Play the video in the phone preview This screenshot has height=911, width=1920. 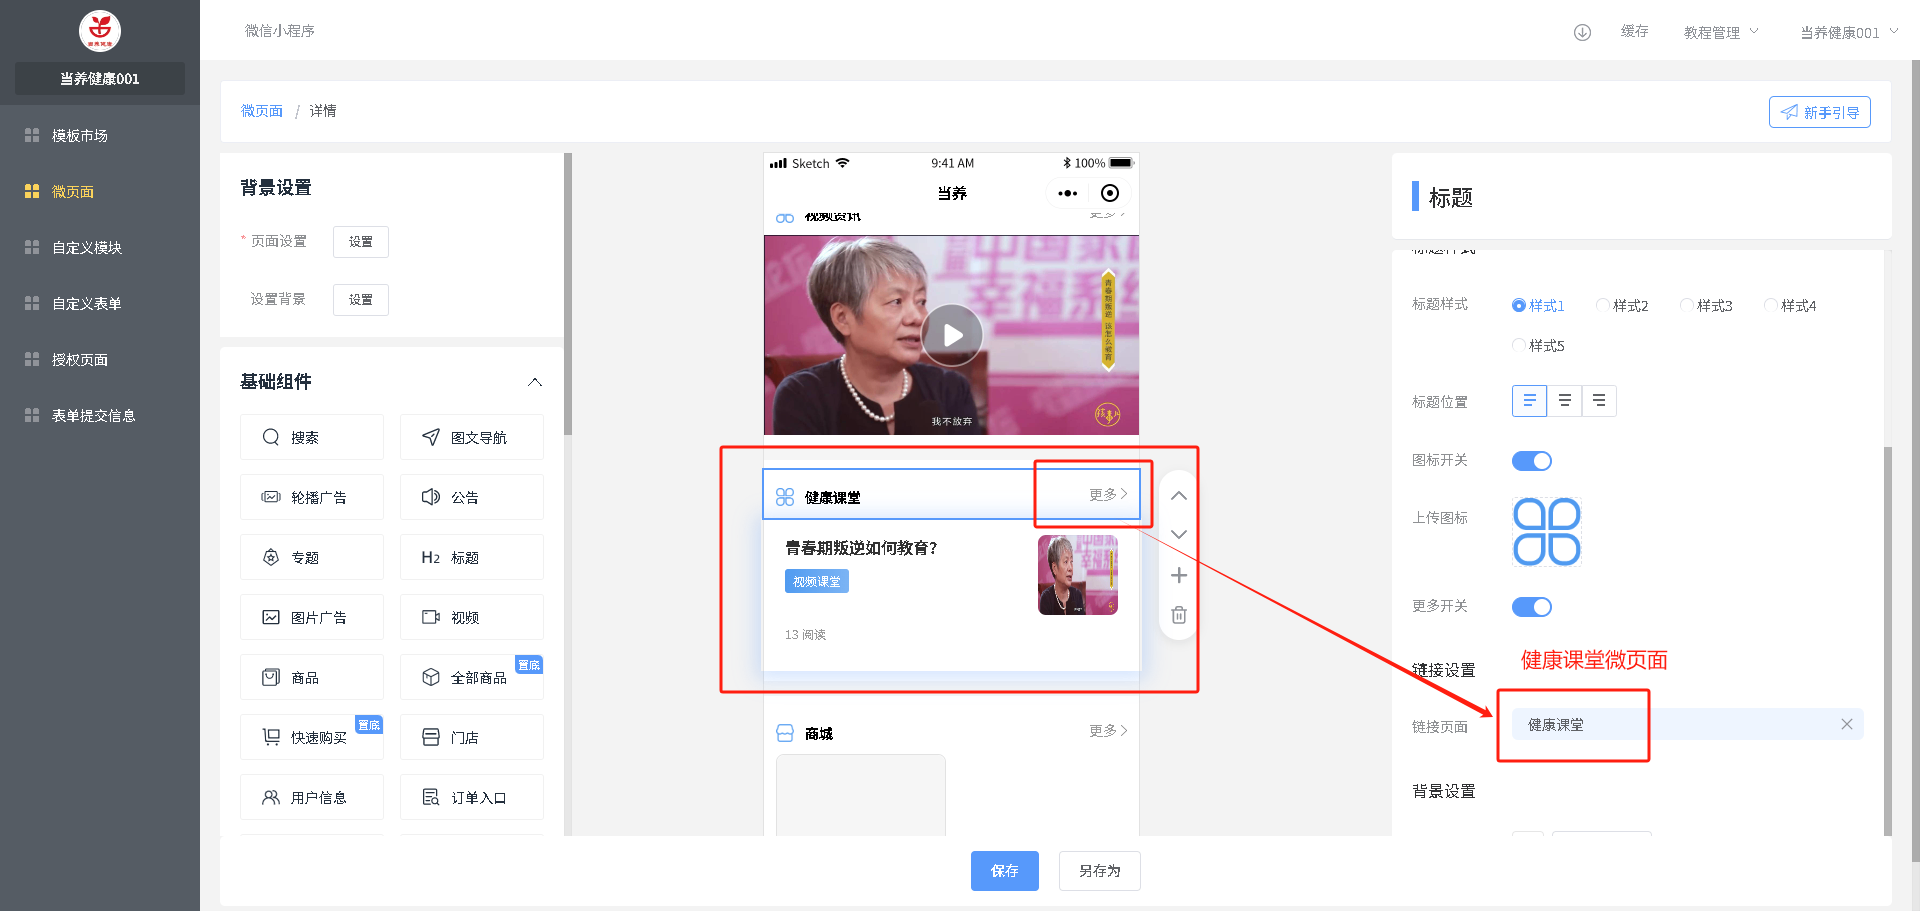pos(952,335)
